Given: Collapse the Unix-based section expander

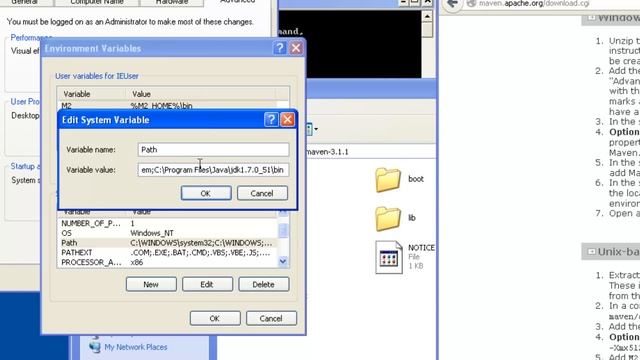Looking at the screenshot, I should pyautogui.click(x=591, y=252).
